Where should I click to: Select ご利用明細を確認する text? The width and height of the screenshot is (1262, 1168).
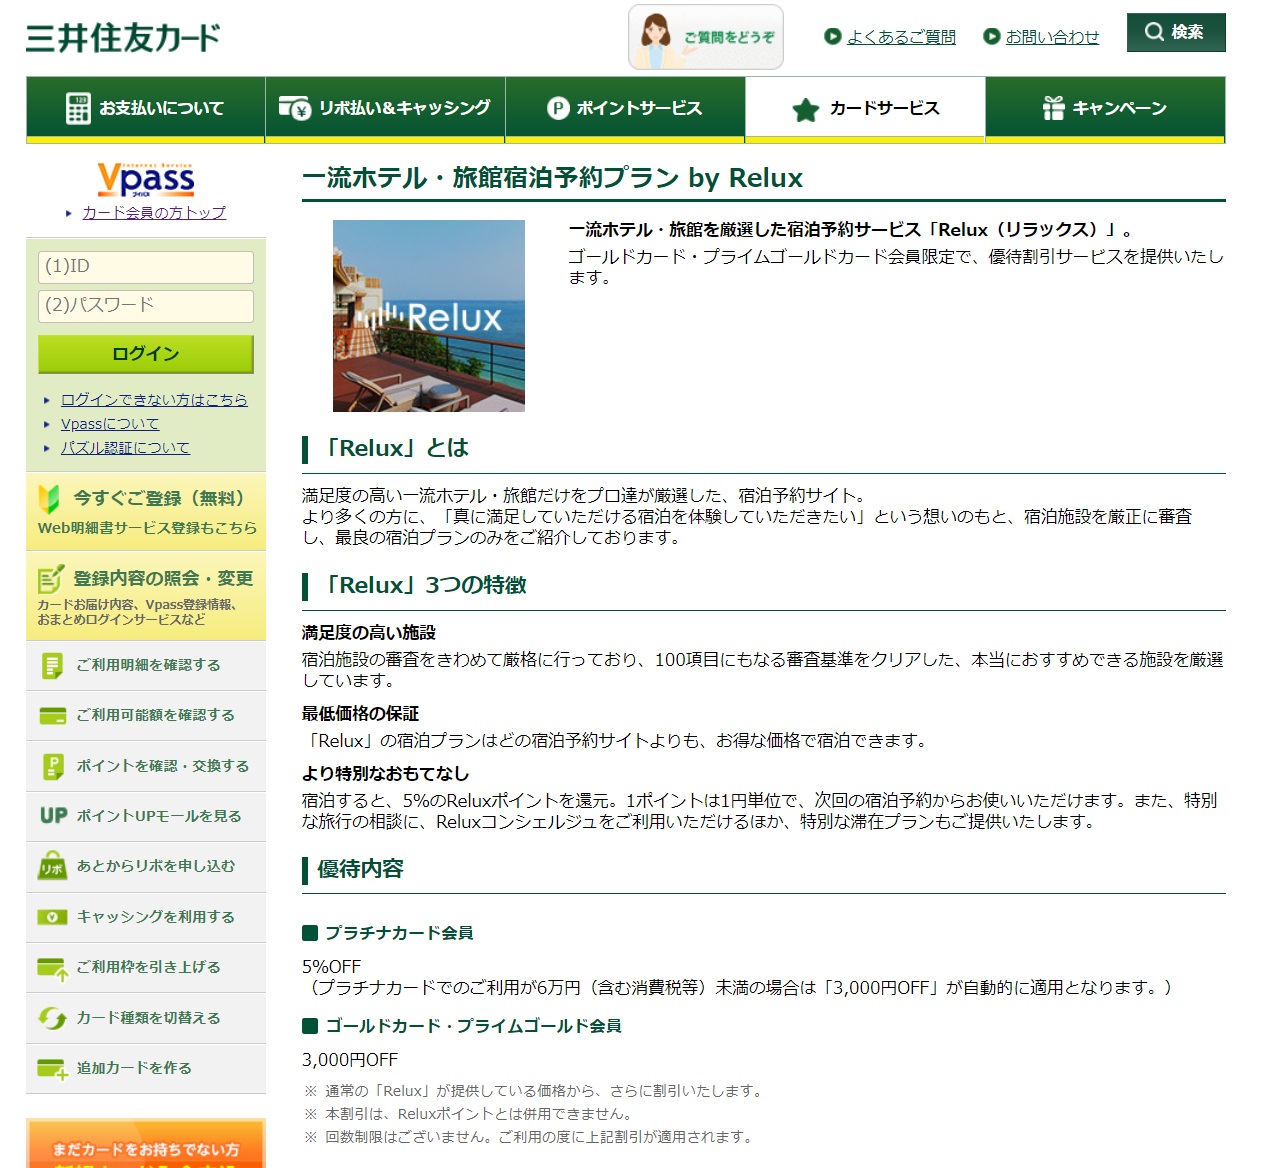click(x=148, y=665)
